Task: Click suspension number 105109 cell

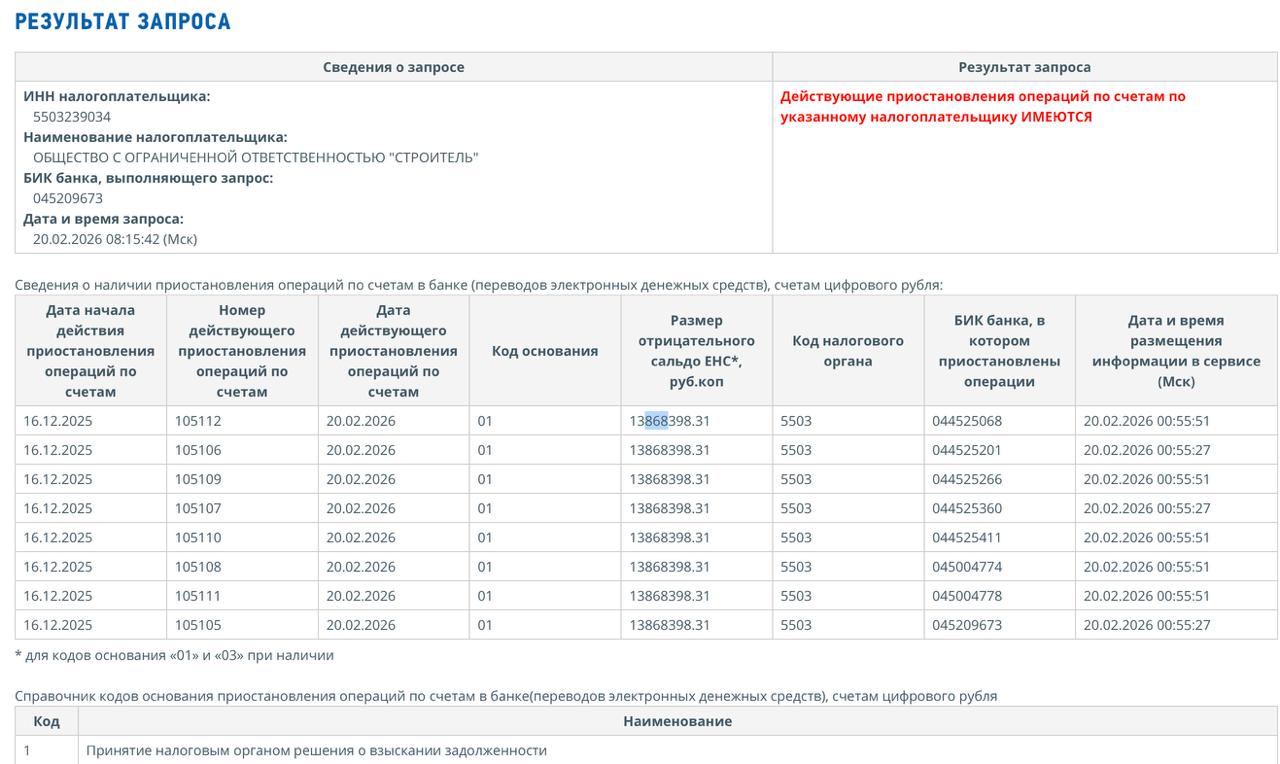Action: [x=198, y=479]
